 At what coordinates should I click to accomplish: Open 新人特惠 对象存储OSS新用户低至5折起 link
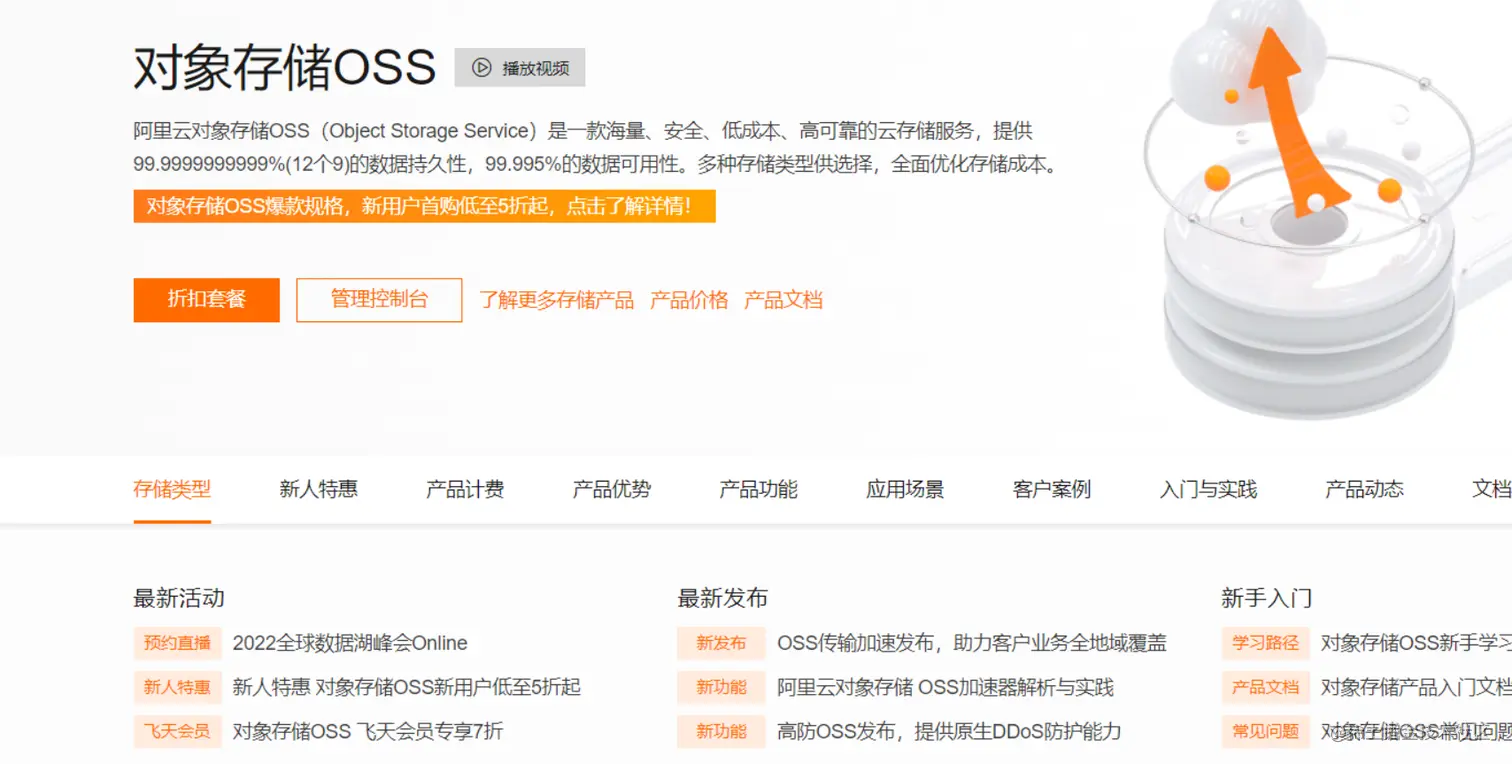click(406, 687)
